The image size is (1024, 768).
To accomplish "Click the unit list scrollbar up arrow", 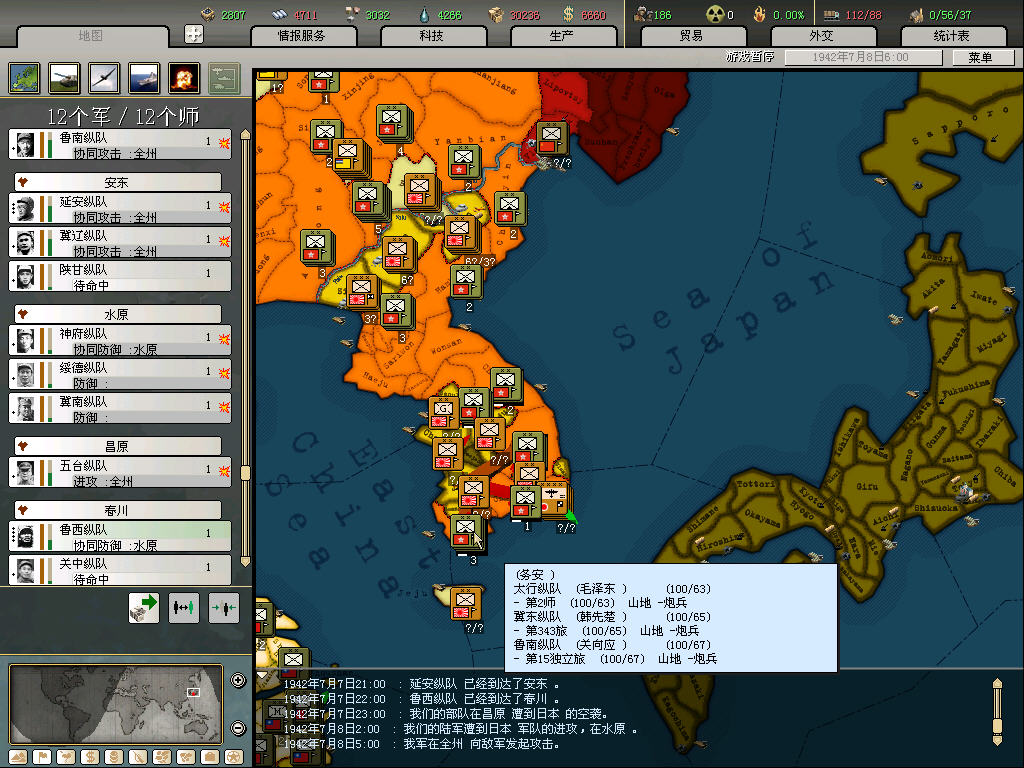I will tap(246, 135).
